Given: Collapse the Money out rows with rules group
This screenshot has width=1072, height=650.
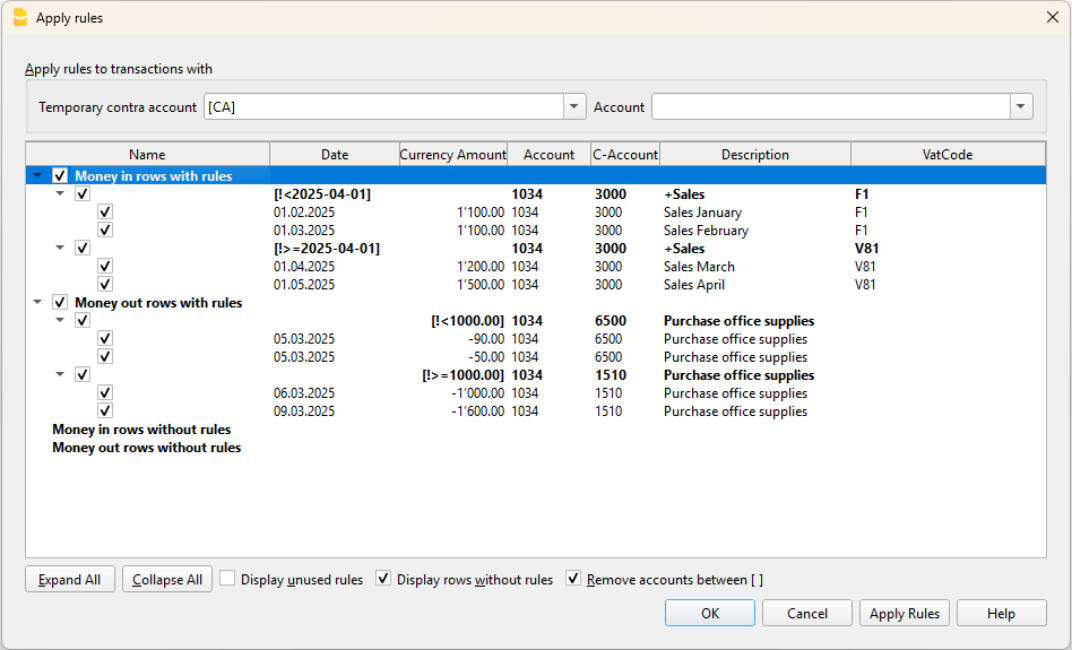Looking at the screenshot, I should [37, 302].
